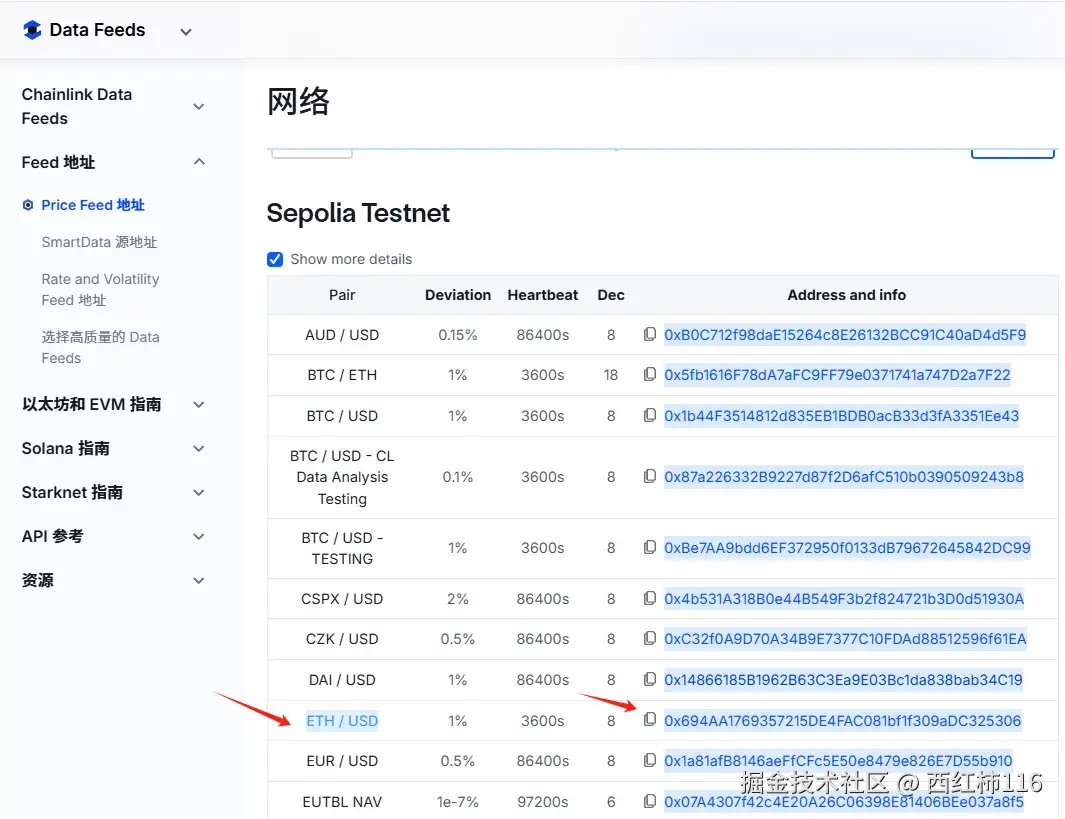Click the 0.15% deviation value

pos(458,335)
